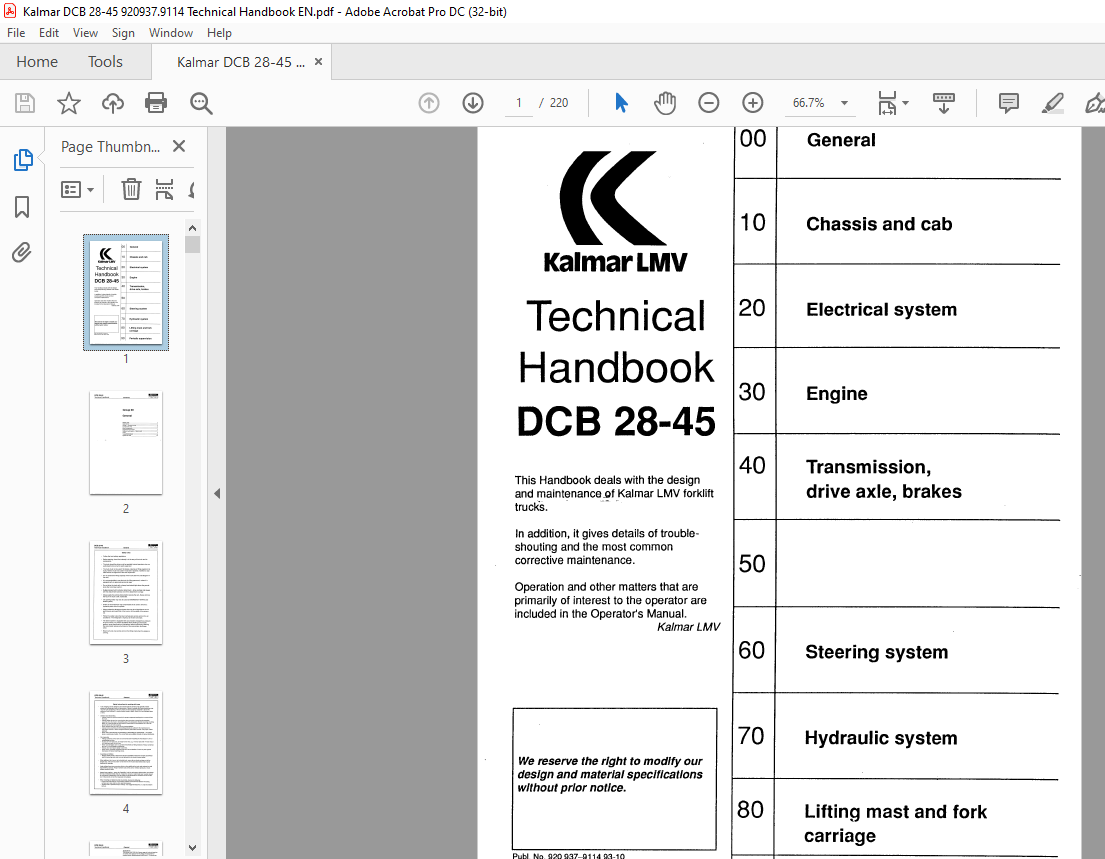Close the Page Thumbnails panel

click(x=179, y=146)
